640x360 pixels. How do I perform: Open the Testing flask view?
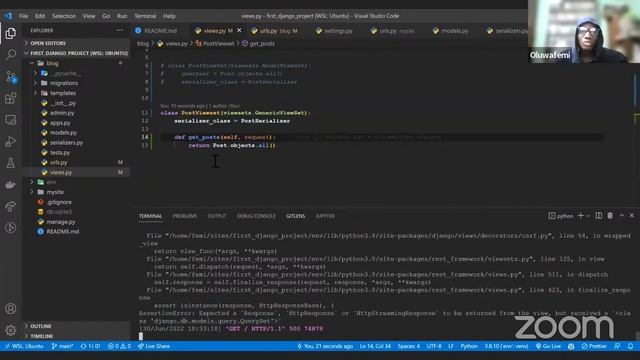coord(11,163)
